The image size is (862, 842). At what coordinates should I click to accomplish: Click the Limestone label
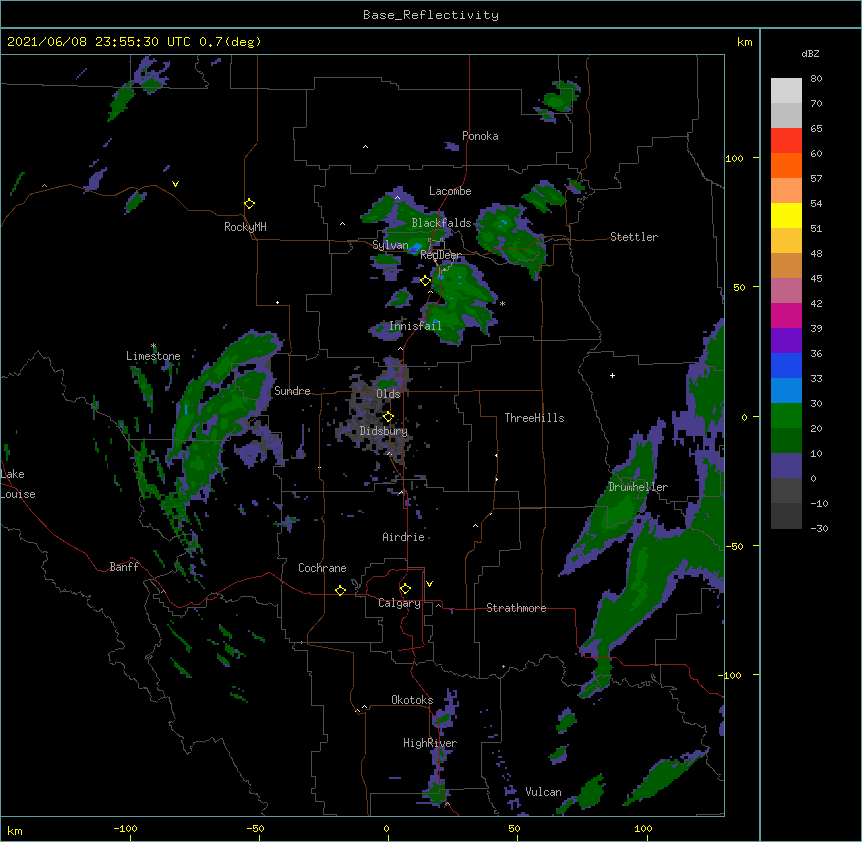click(x=153, y=356)
